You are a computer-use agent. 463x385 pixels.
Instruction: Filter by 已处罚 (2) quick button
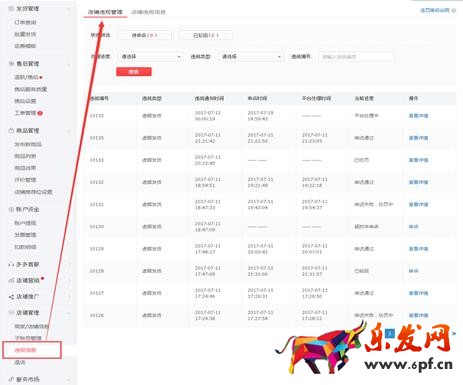pyautogui.click(x=206, y=35)
